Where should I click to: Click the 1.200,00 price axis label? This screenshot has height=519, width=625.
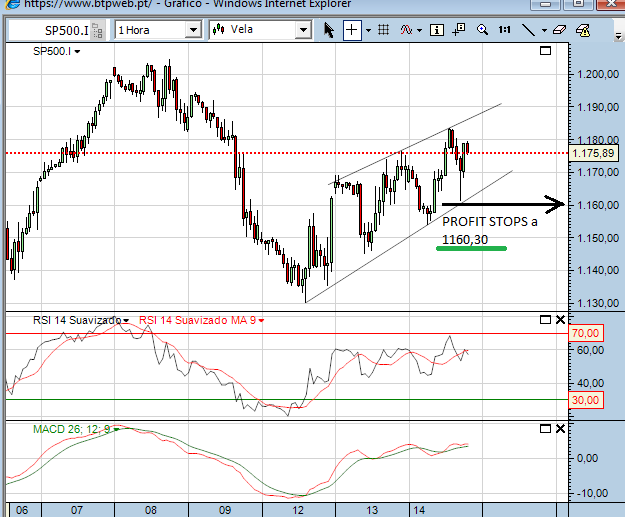[x=598, y=74]
